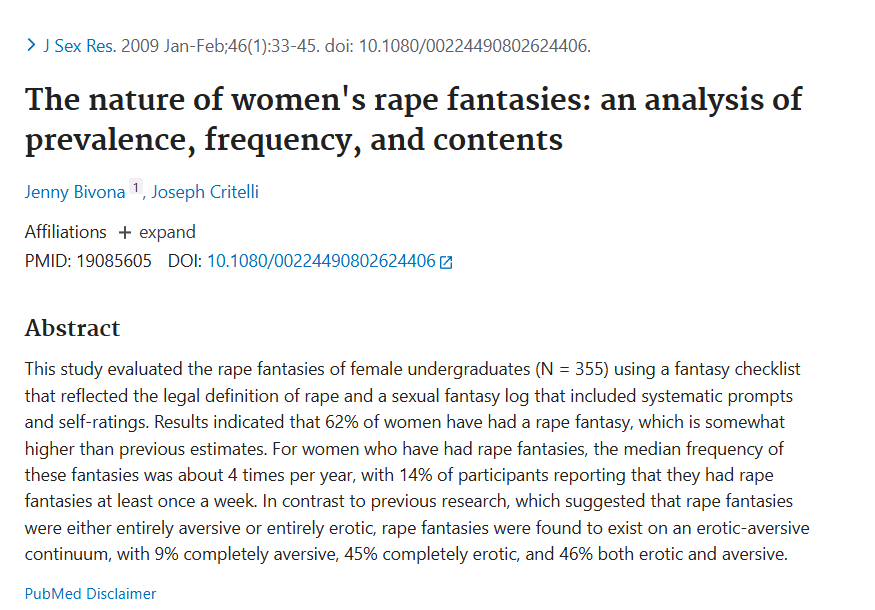875x610 pixels.
Task: Expand the affiliations via the expand text
Action: 167,232
